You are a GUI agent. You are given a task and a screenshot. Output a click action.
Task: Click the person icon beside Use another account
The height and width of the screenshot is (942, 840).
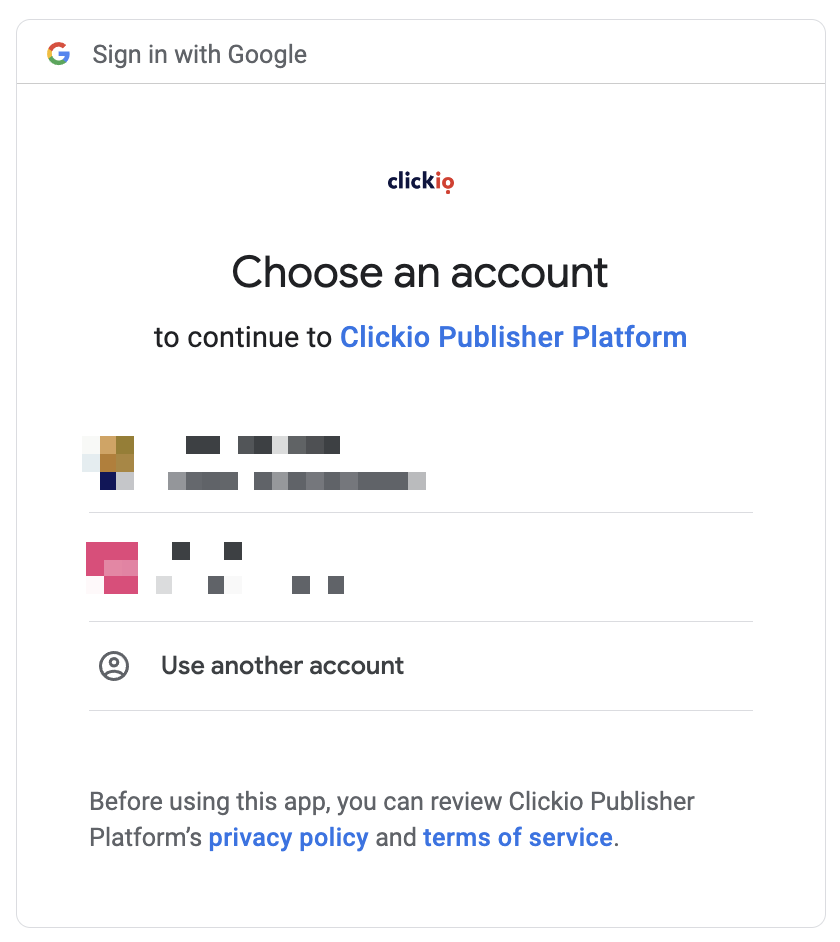pos(114,666)
